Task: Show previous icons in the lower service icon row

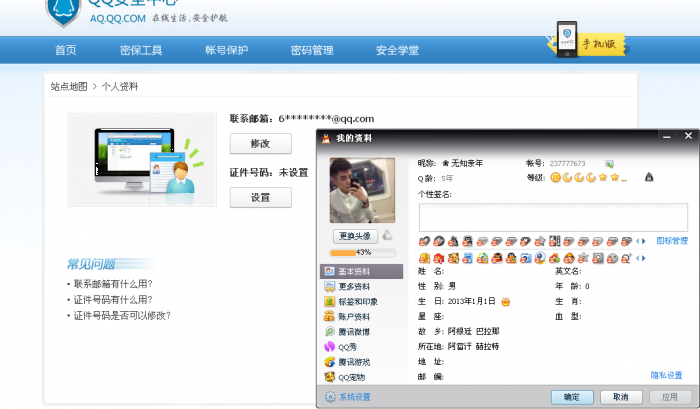Action: (638, 258)
